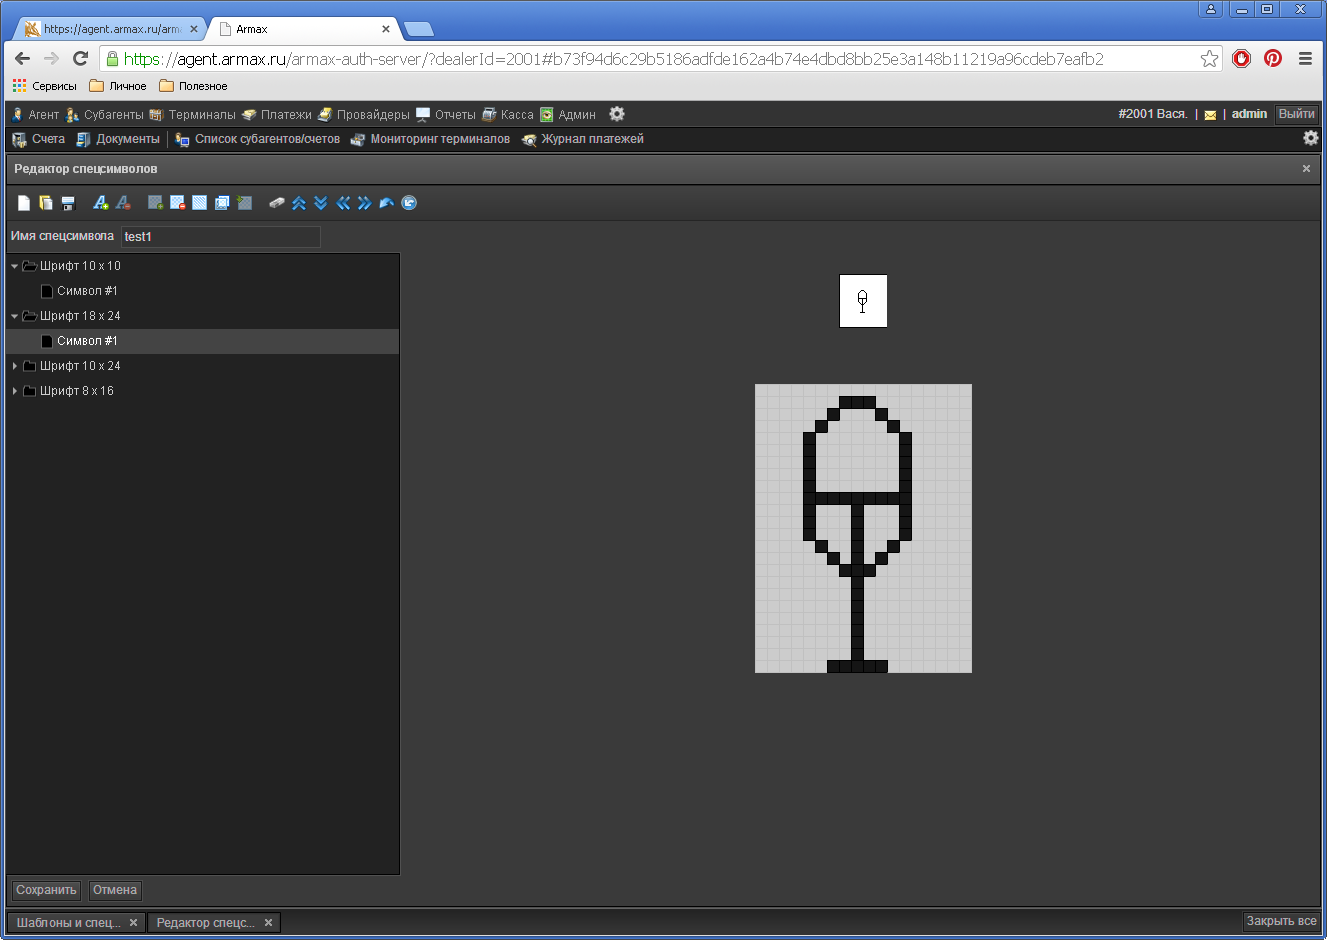Screen dimensions: 1327x940
Task: Click the hatched fill pattern icon
Action: click(199, 203)
